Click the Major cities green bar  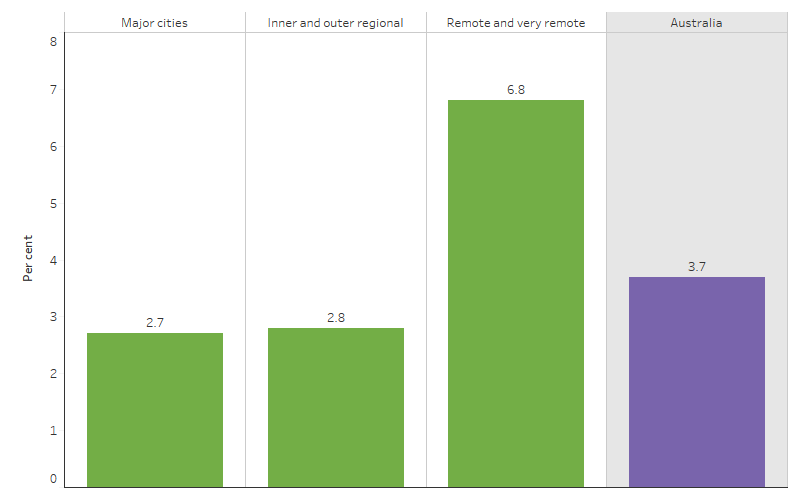coord(155,410)
